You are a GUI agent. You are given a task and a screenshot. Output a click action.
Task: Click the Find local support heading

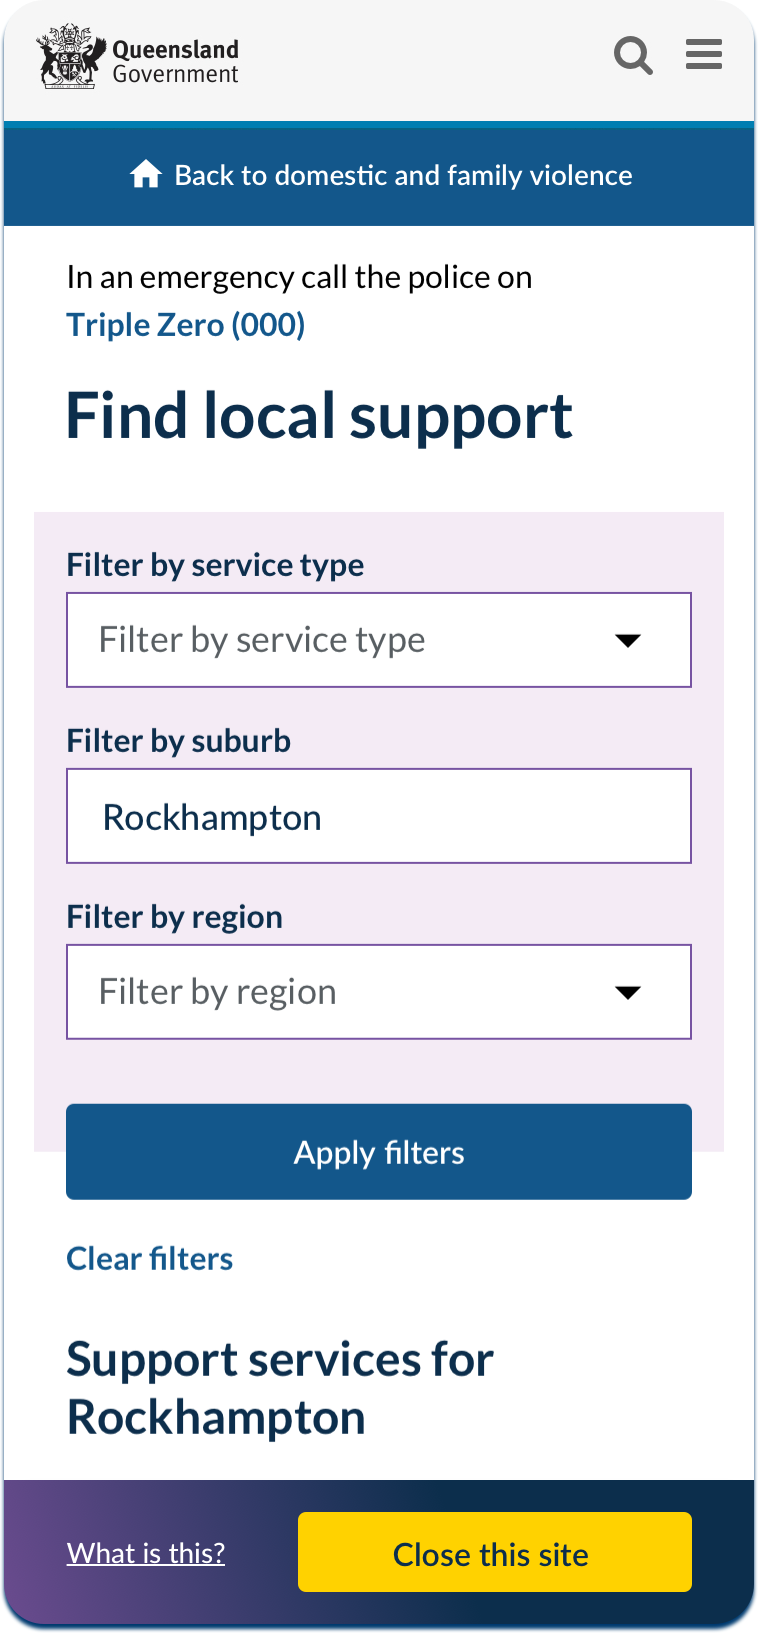(x=319, y=417)
